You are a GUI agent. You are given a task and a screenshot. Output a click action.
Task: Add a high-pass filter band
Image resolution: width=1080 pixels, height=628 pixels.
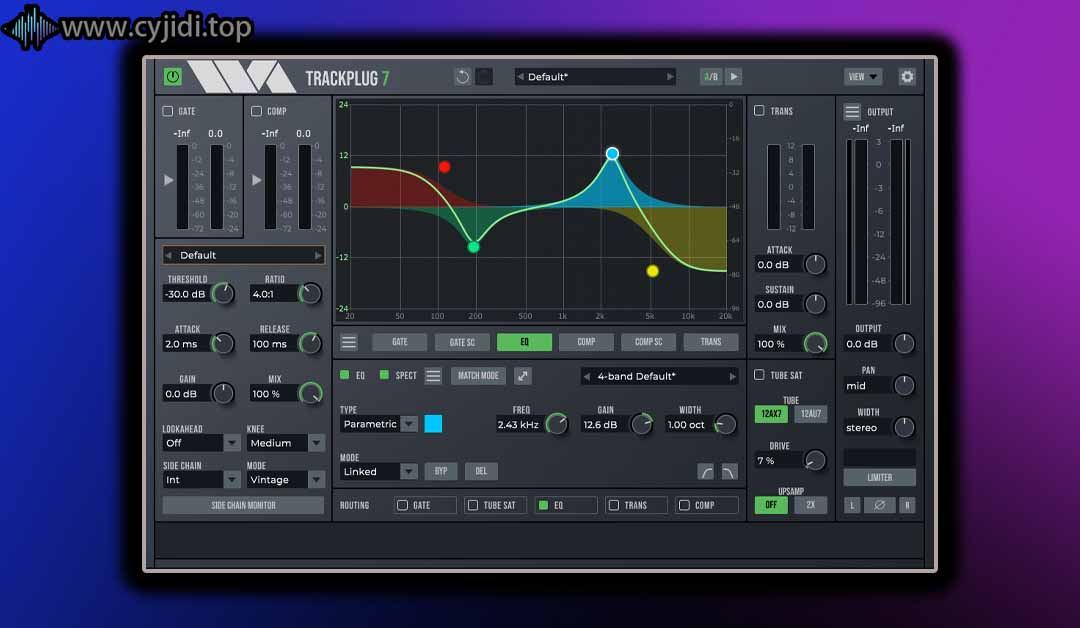(x=706, y=472)
